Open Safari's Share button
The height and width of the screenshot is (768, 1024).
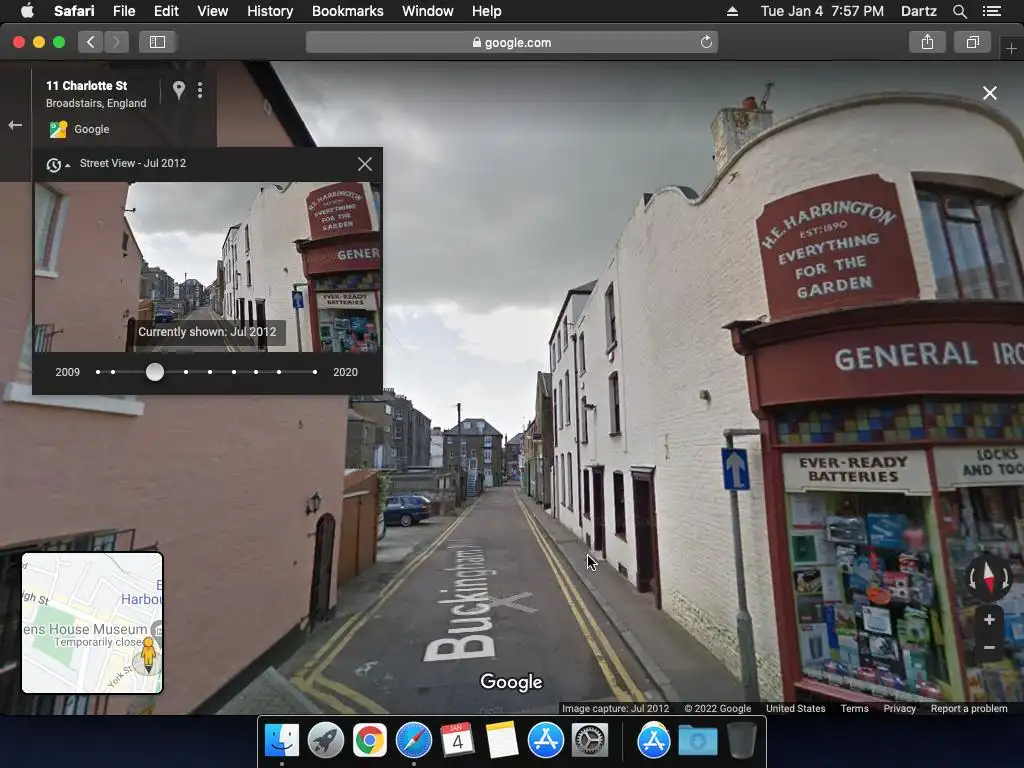pyautogui.click(x=927, y=42)
